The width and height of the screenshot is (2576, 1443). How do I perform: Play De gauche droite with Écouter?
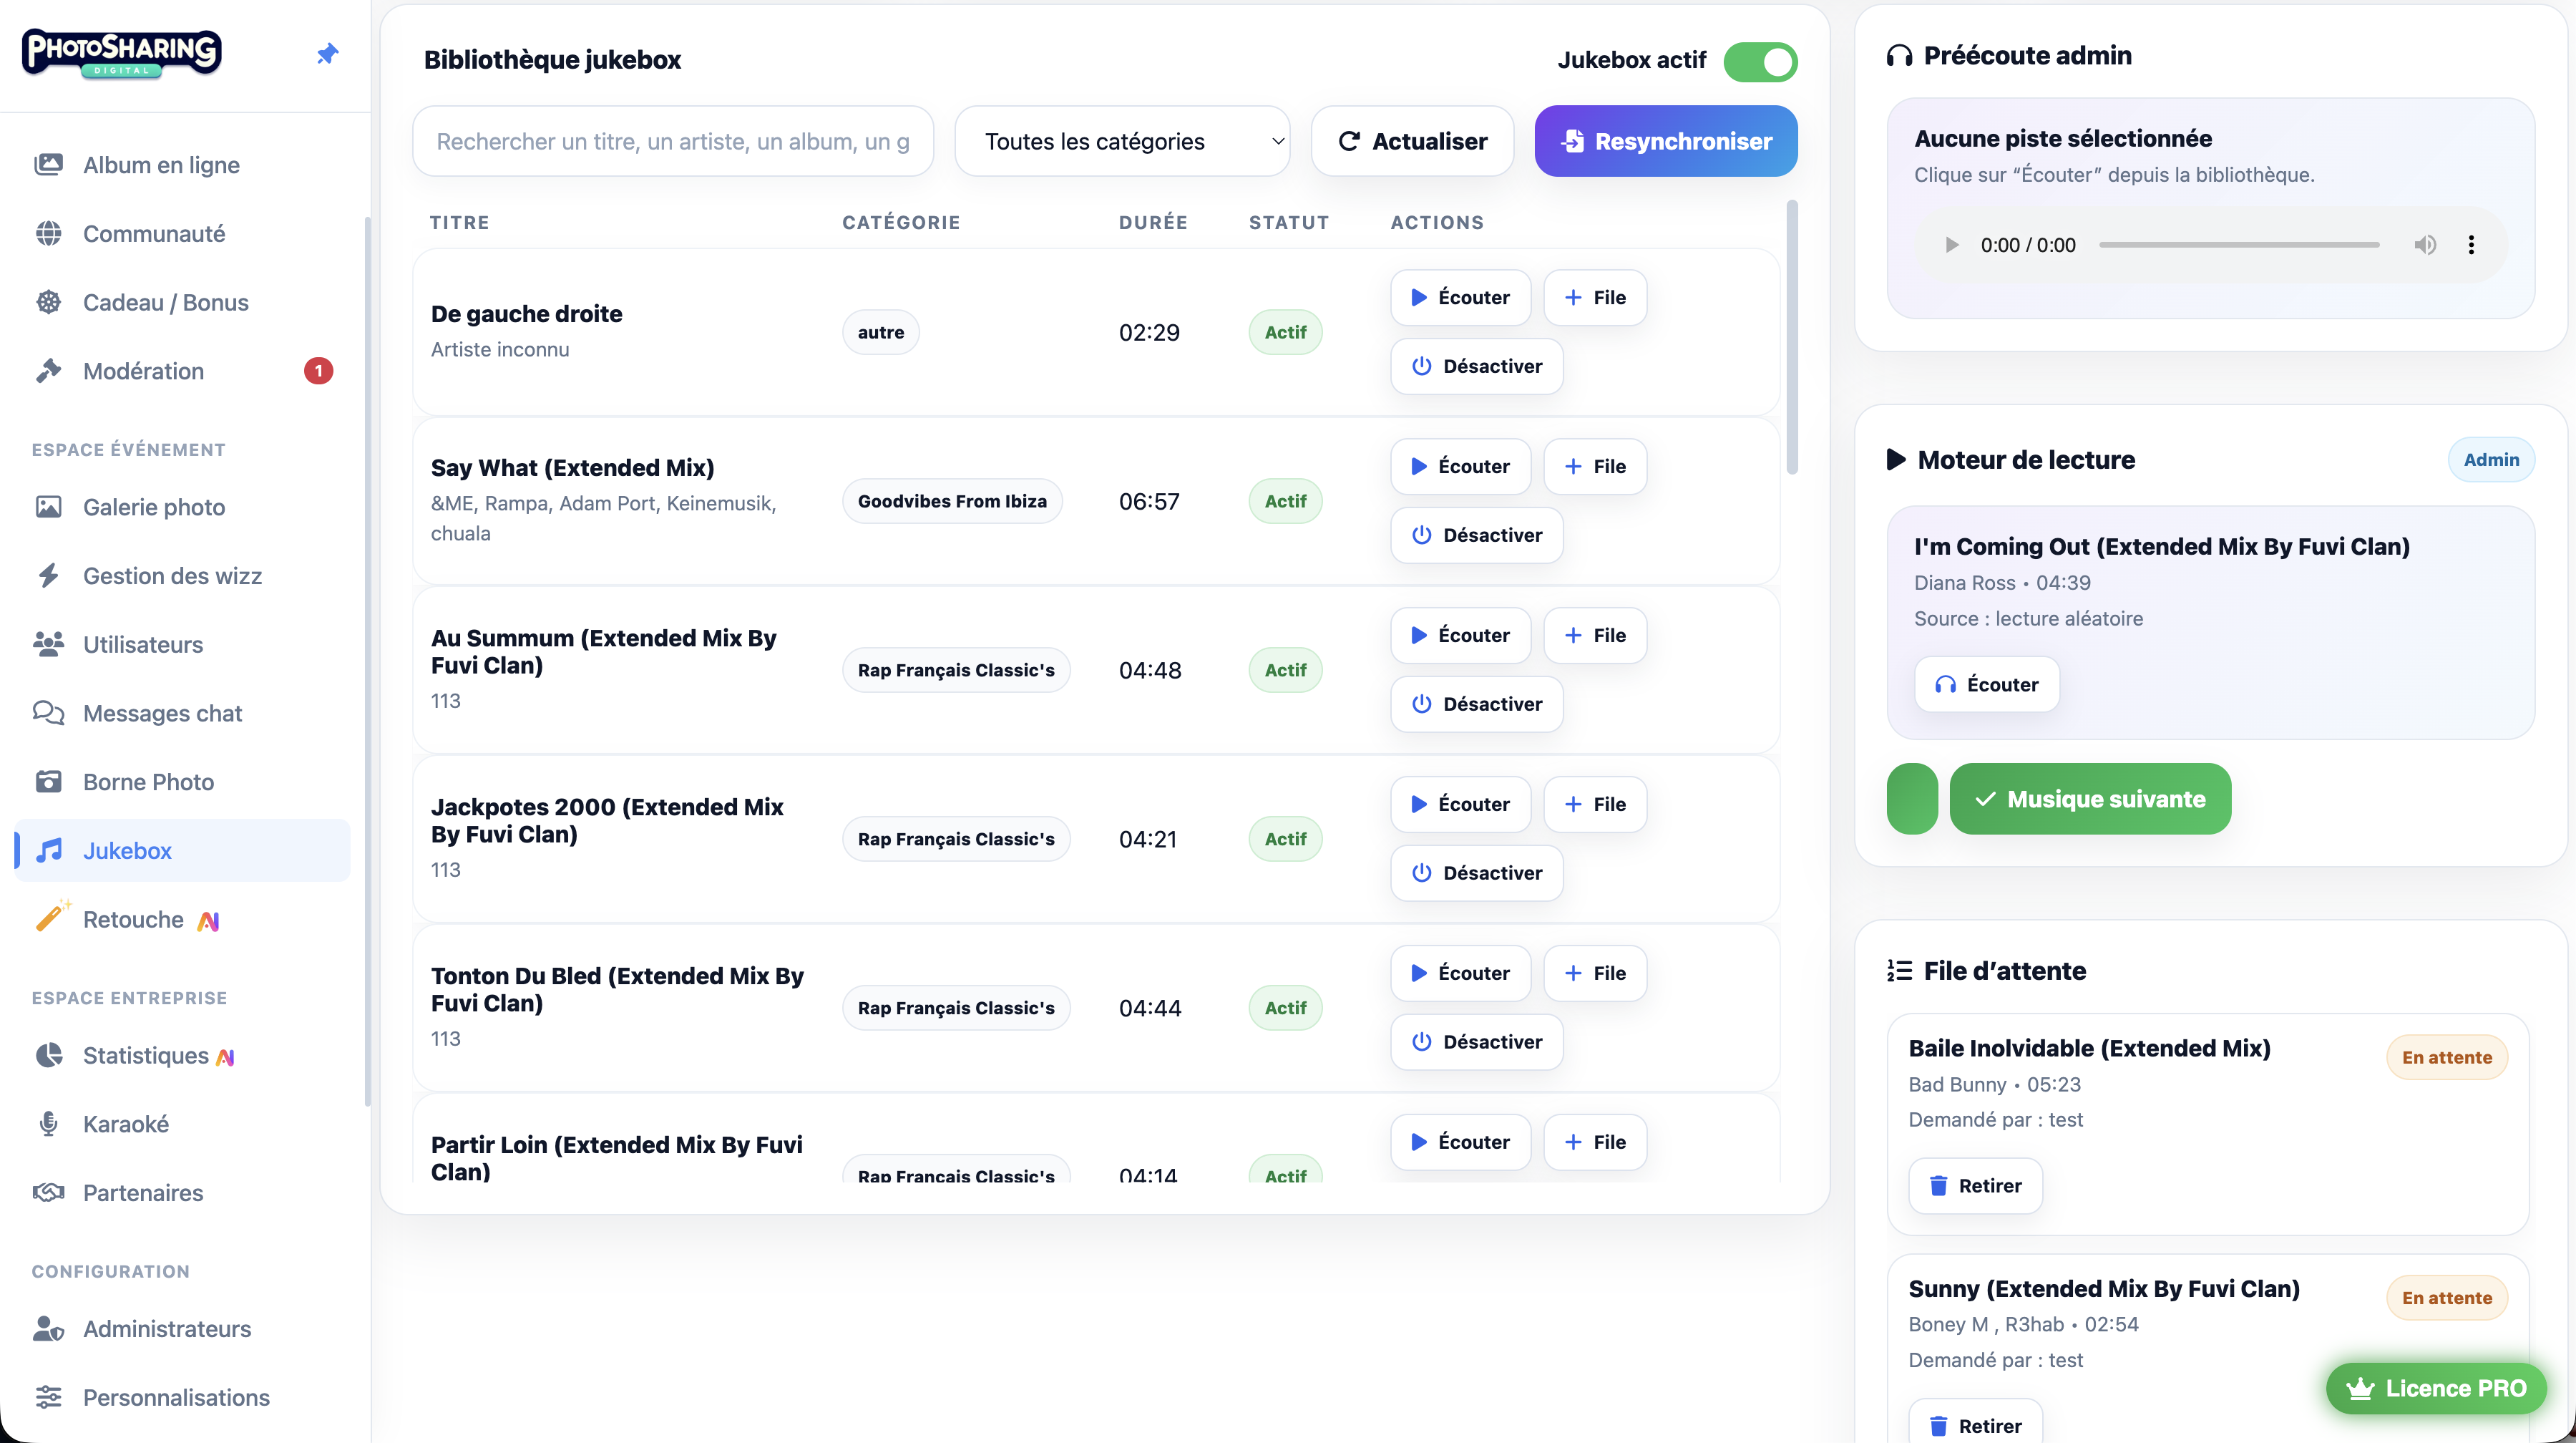click(1460, 297)
